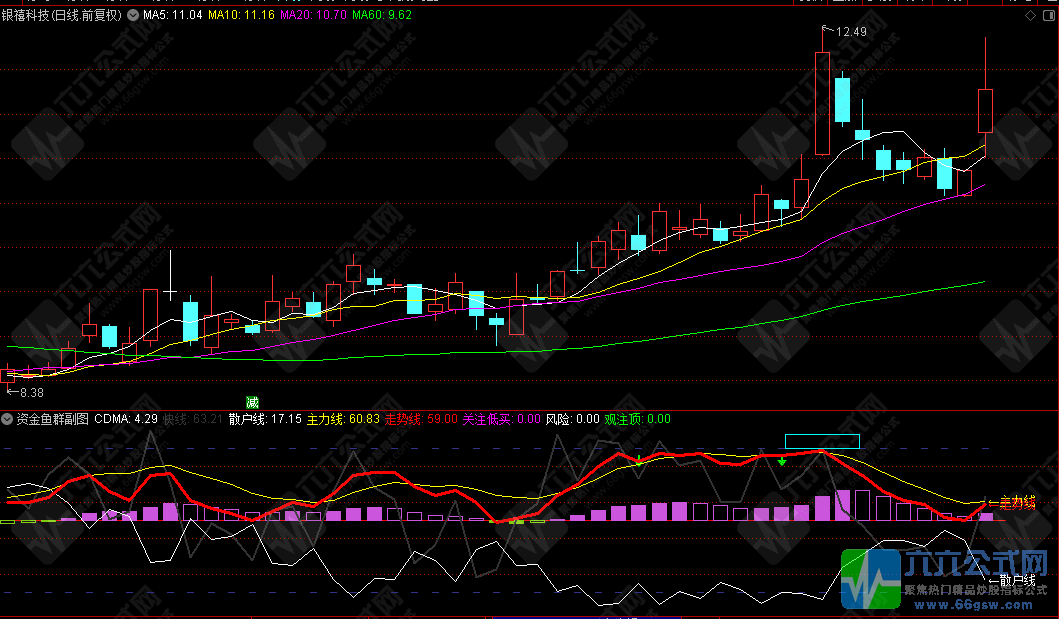Click the magenta 关注低买: 0.00 label
Viewport: 1059px width, 619px height.
pos(501,419)
